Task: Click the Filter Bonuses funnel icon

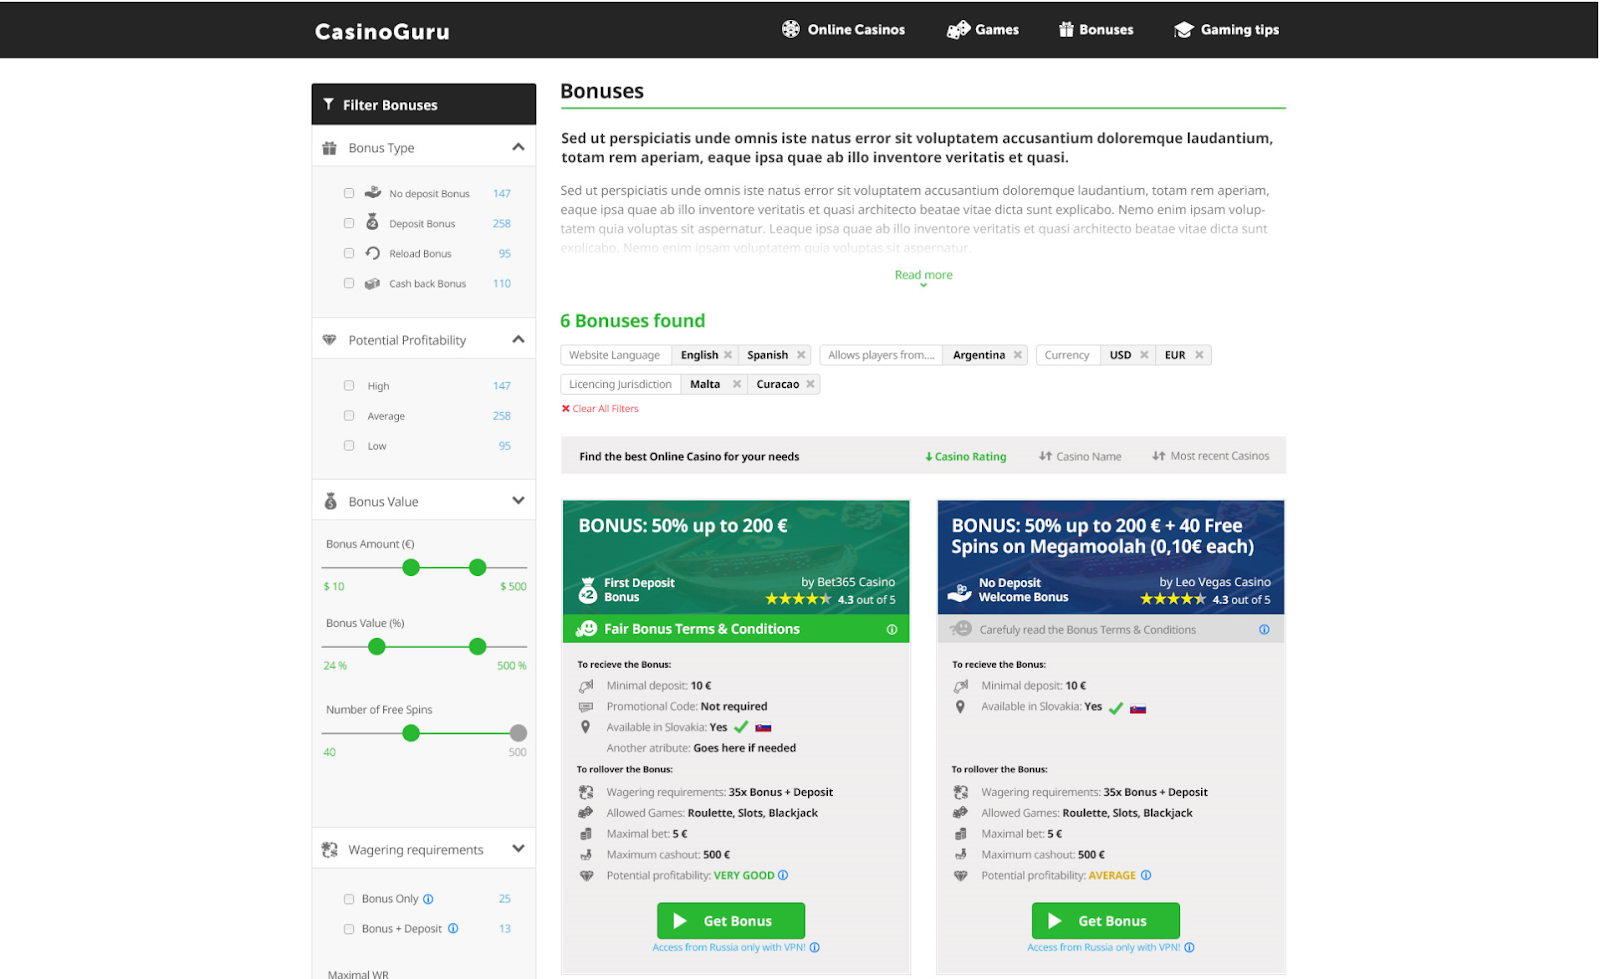Action: click(x=328, y=104)
